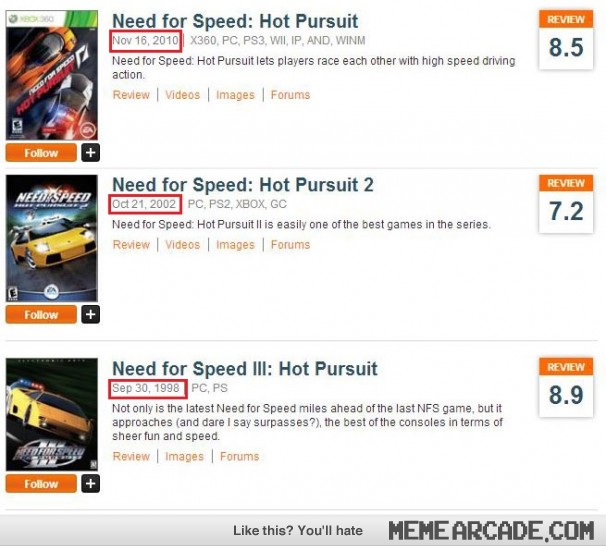The image size is (606, 546).
Task: Click the 8.5 review score box
Action: (x=566, y=41)
